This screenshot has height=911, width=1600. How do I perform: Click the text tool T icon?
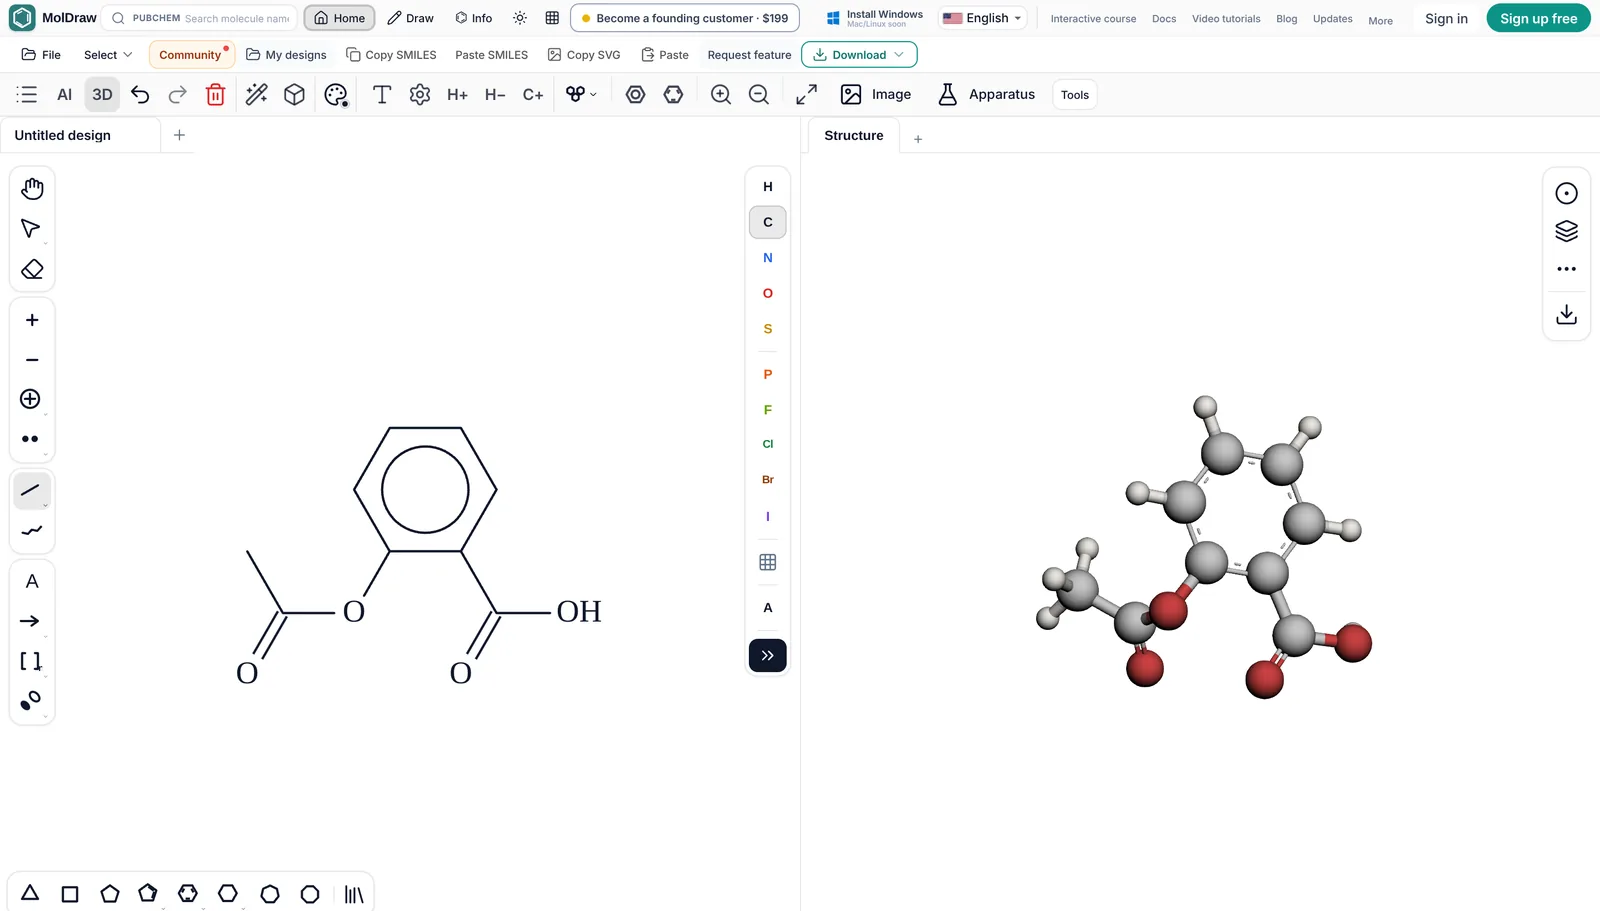[x=381, y=94]
